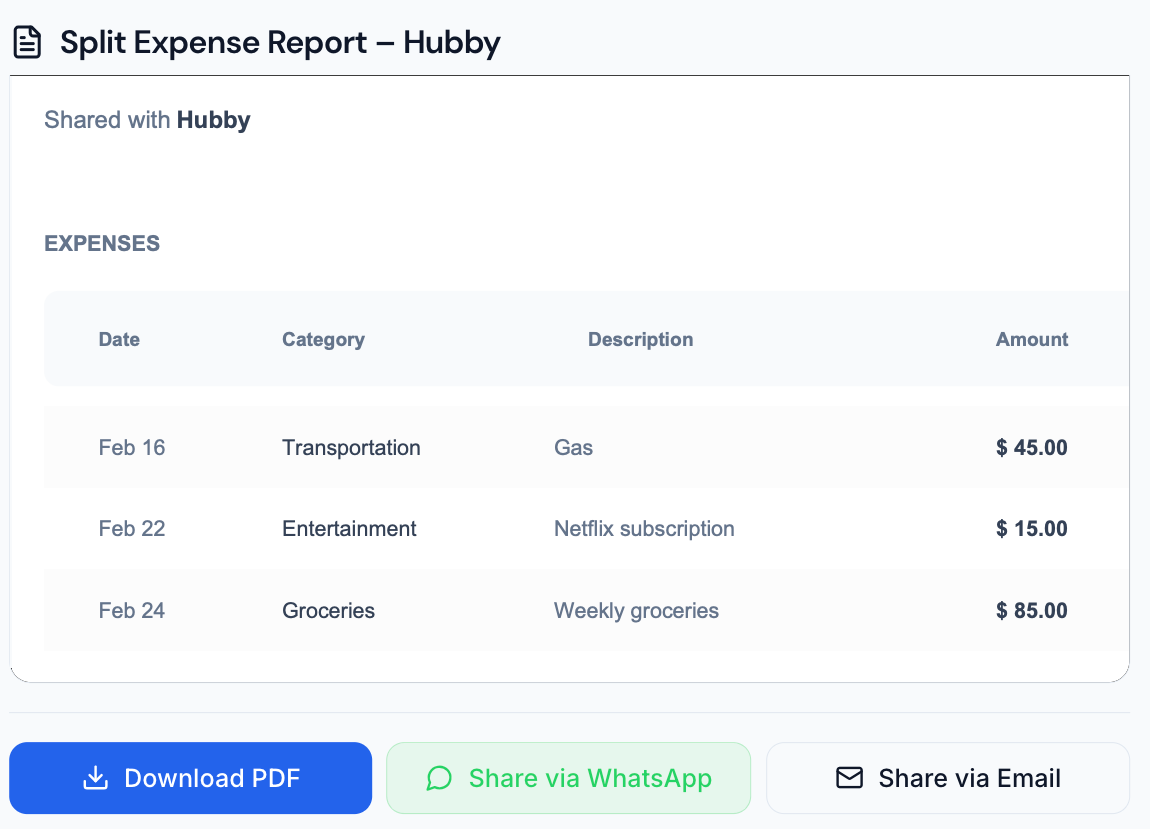Click the Share via Email button
The height and width of the screenshot is (829, 1150).
tap(947, 777)
